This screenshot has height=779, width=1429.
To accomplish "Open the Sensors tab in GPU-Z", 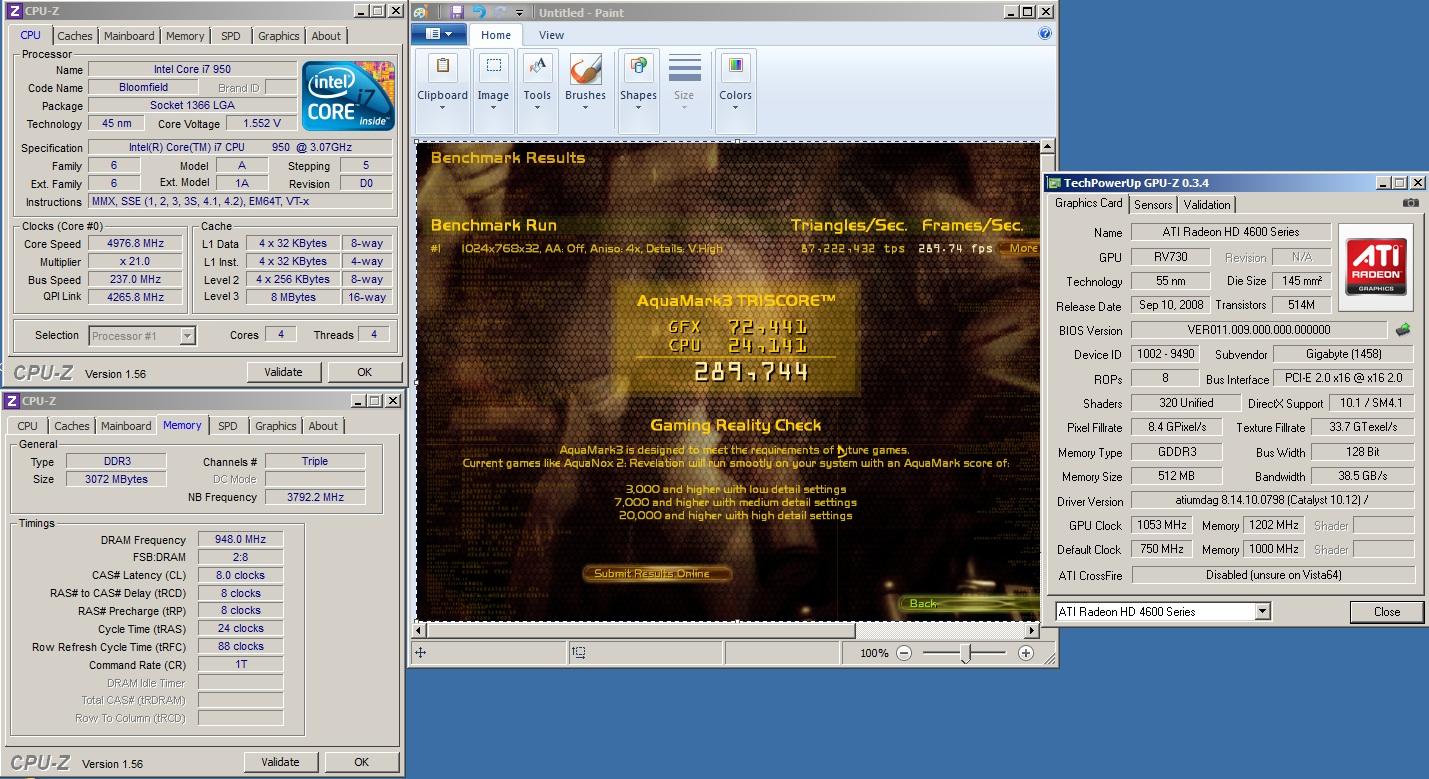I will click(x=1152, y=204).
